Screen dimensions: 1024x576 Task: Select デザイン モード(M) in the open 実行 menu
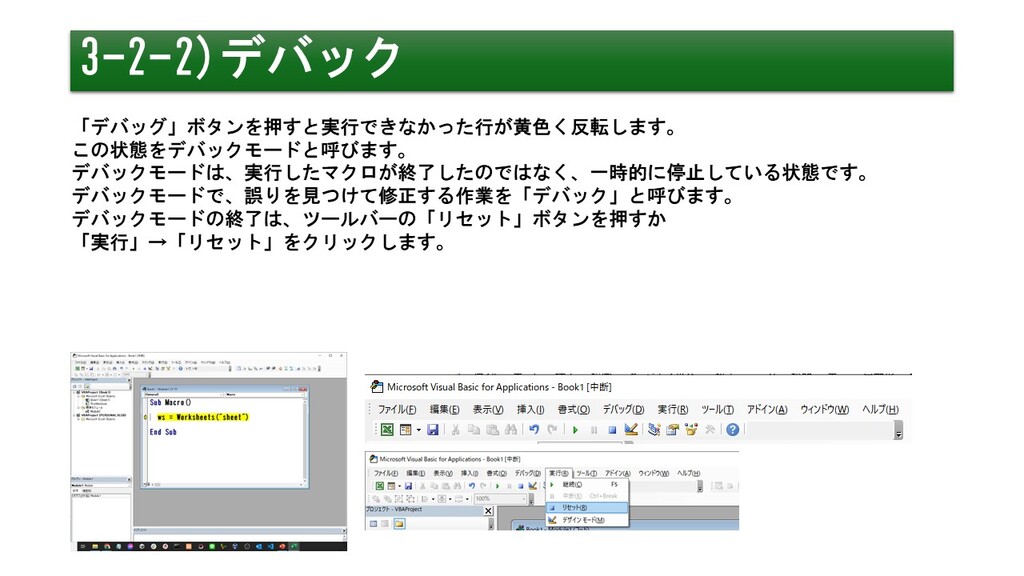coord(587,520)
